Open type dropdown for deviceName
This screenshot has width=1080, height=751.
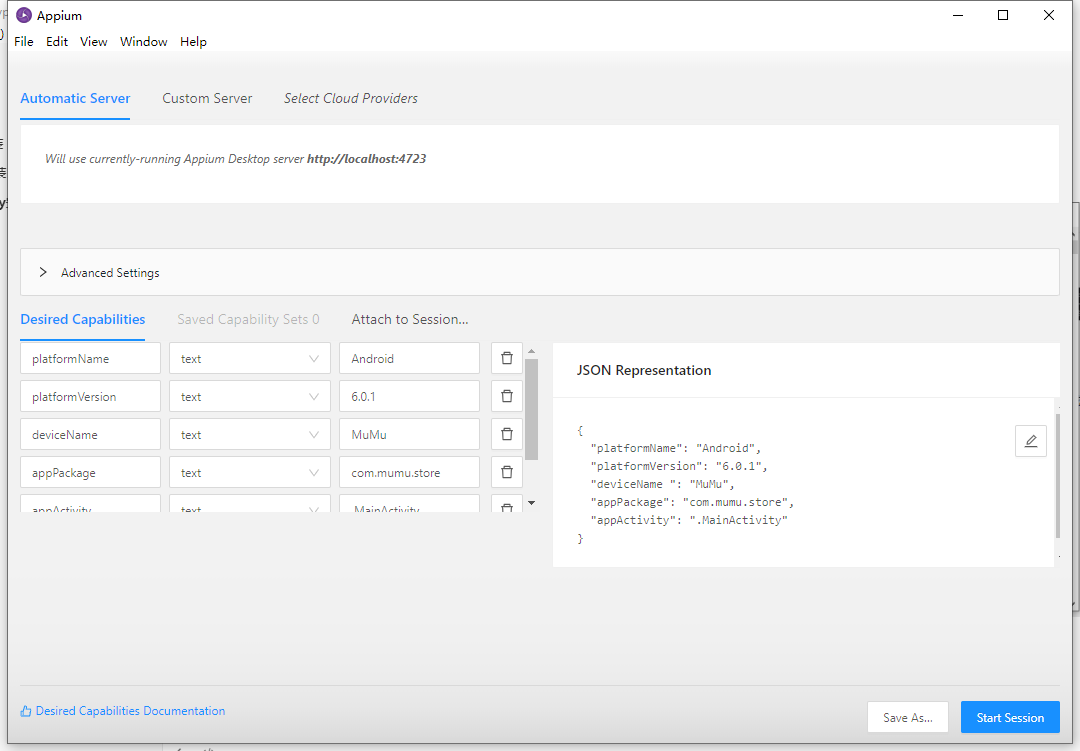[249, 434]
